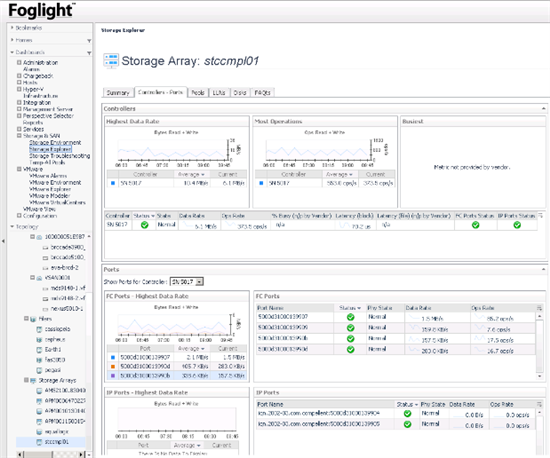
Task: Select the Controllers - Ports tab
Action: coord(161,92)
